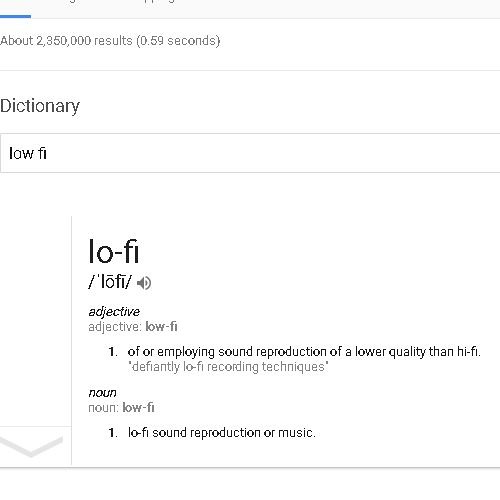This screenshot has width=500, height=500.
Task: Click bold "low-fi" variant after "noun:"
Action: (138, 408)
